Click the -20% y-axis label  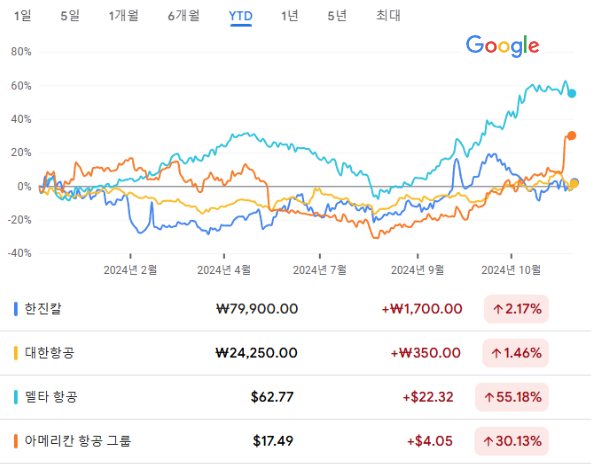(x=20, y=220)
